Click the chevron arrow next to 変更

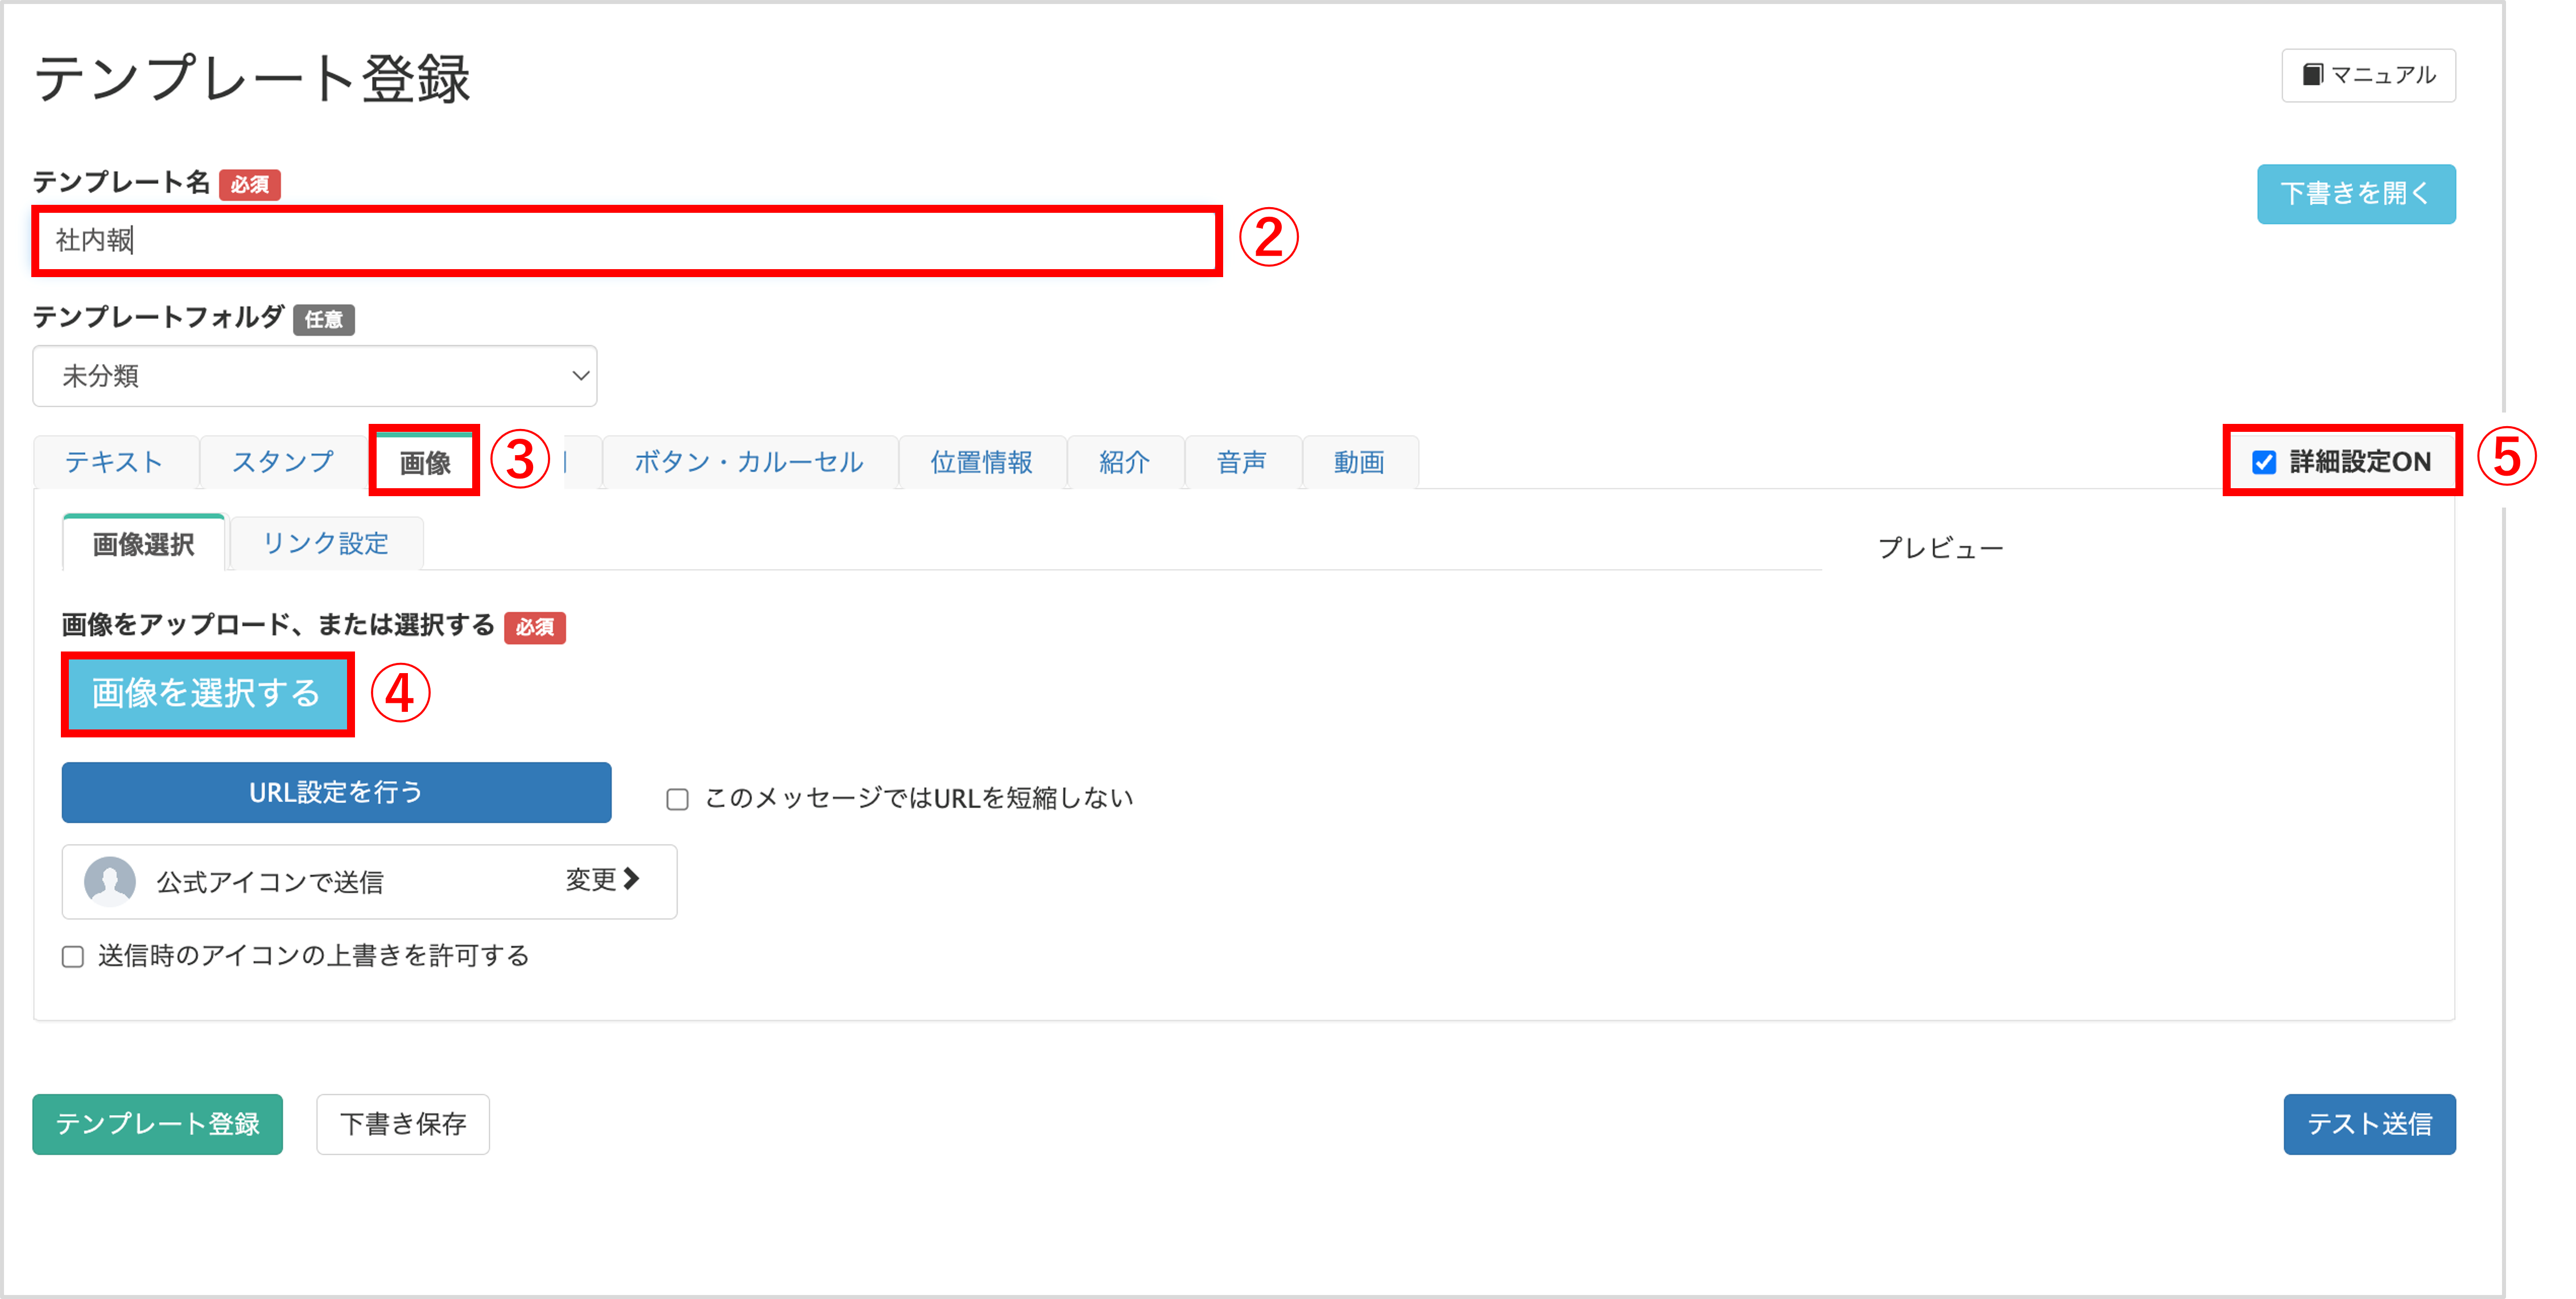coord(631,879)
